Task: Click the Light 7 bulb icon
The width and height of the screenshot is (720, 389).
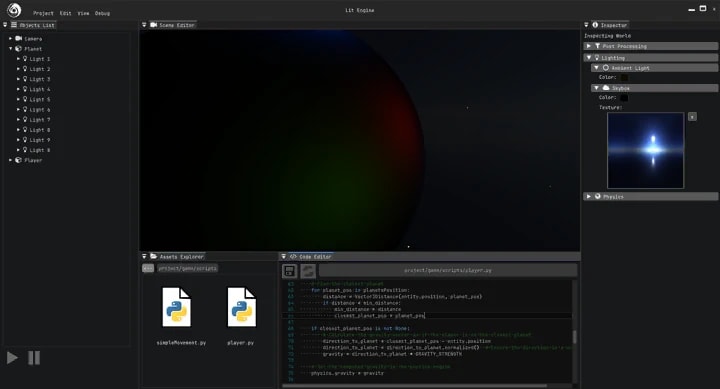Action: pos(25,119)
